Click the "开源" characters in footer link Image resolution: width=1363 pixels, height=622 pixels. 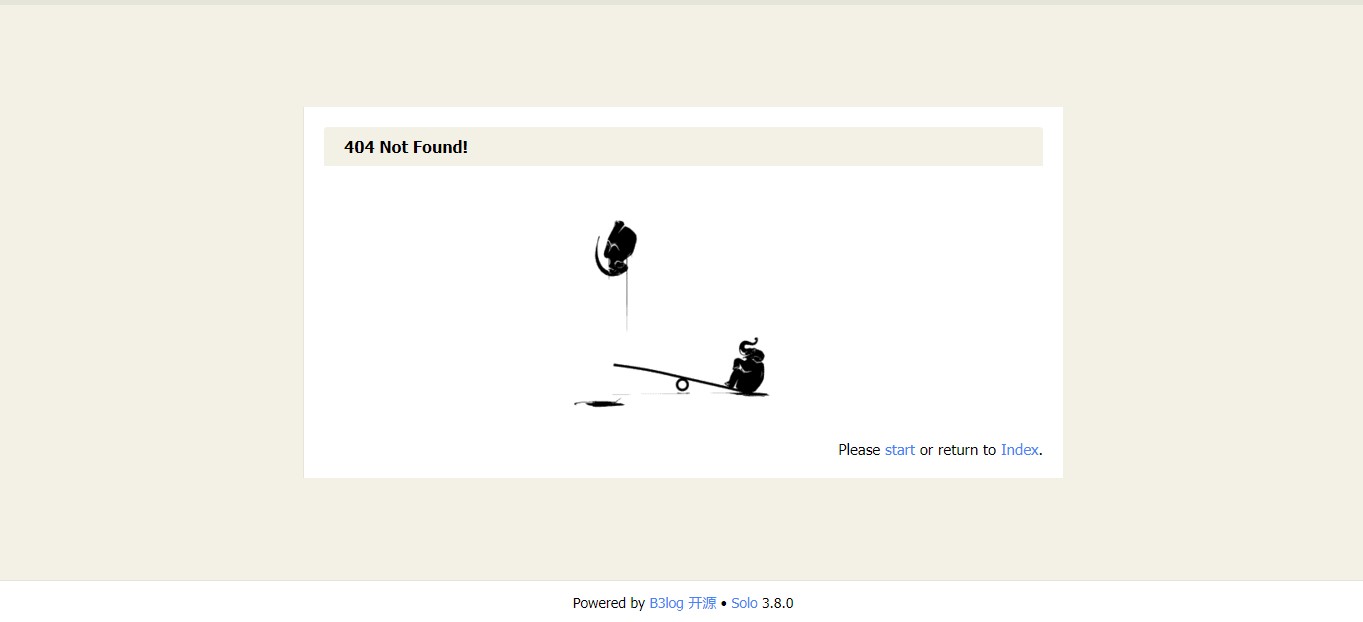[x=702, y=603]
